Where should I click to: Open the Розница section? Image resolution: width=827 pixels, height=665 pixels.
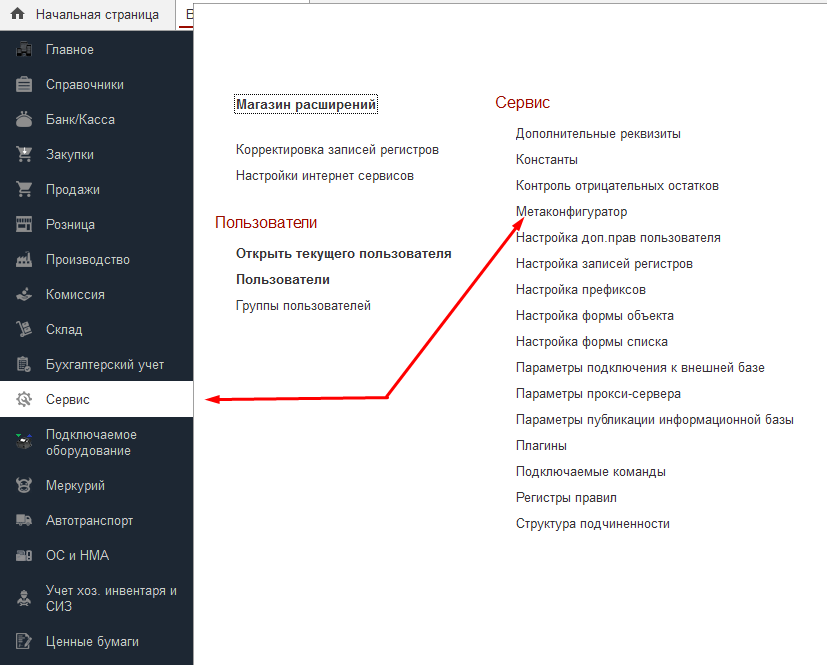coord(97,224)
